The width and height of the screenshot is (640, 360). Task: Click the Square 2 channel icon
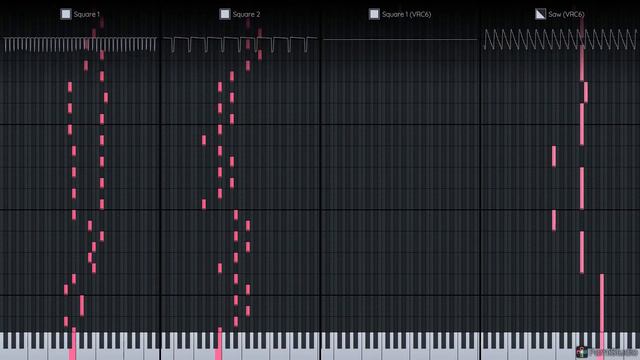tap(224, 14)
